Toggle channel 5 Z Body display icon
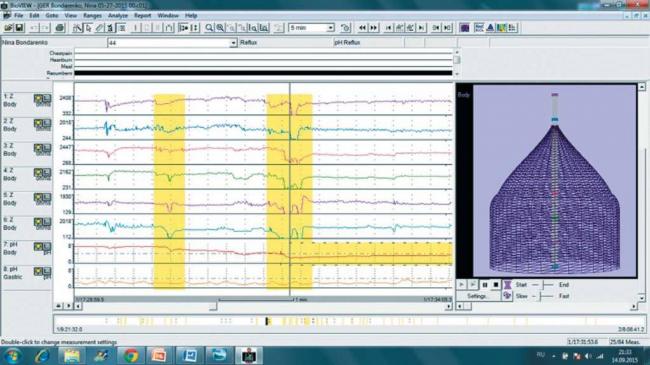The width and height of the screenshot is (650, 365). click(x=38, y=197)
